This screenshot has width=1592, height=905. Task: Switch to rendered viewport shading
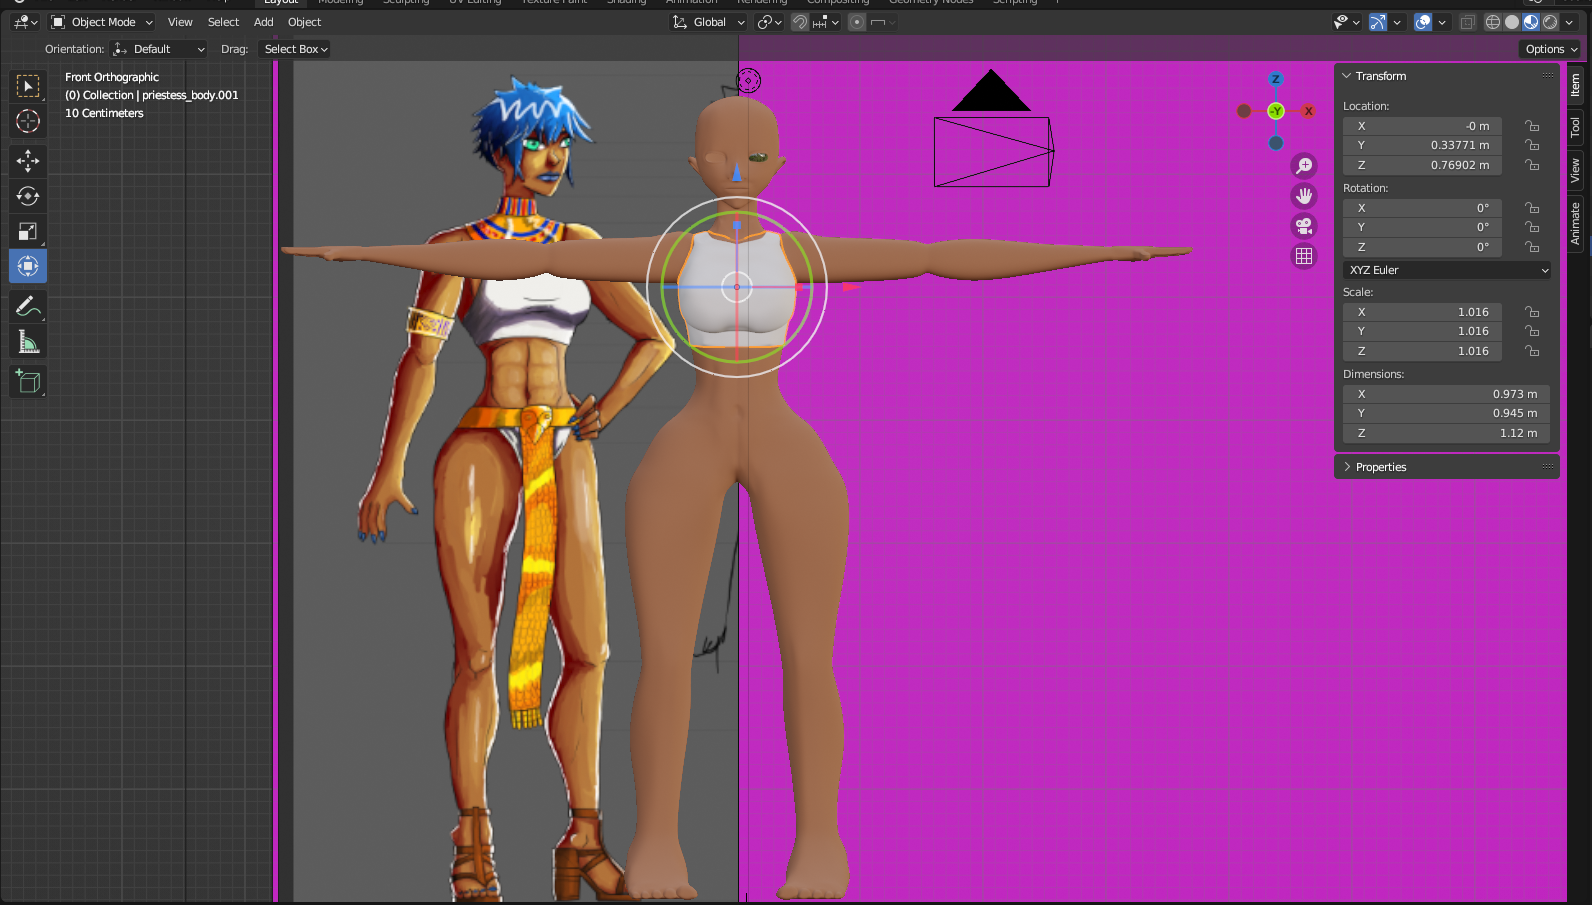1550,22
